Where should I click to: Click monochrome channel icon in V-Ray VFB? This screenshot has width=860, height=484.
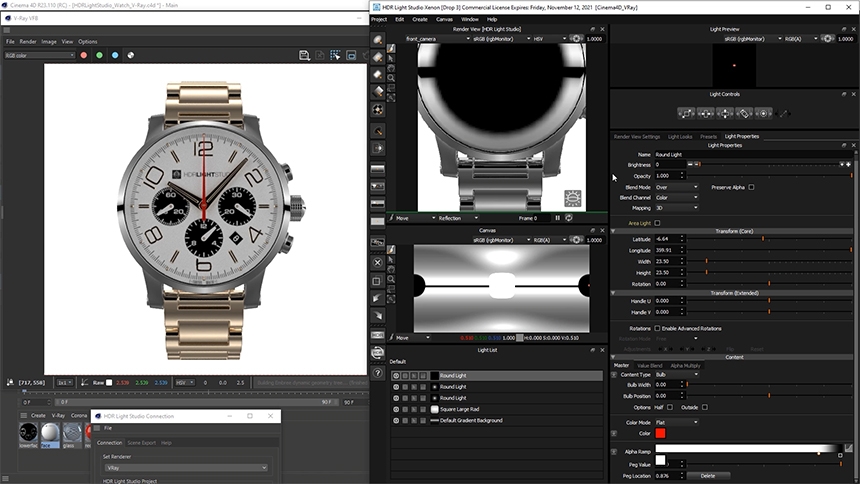(x=131, y=55)
